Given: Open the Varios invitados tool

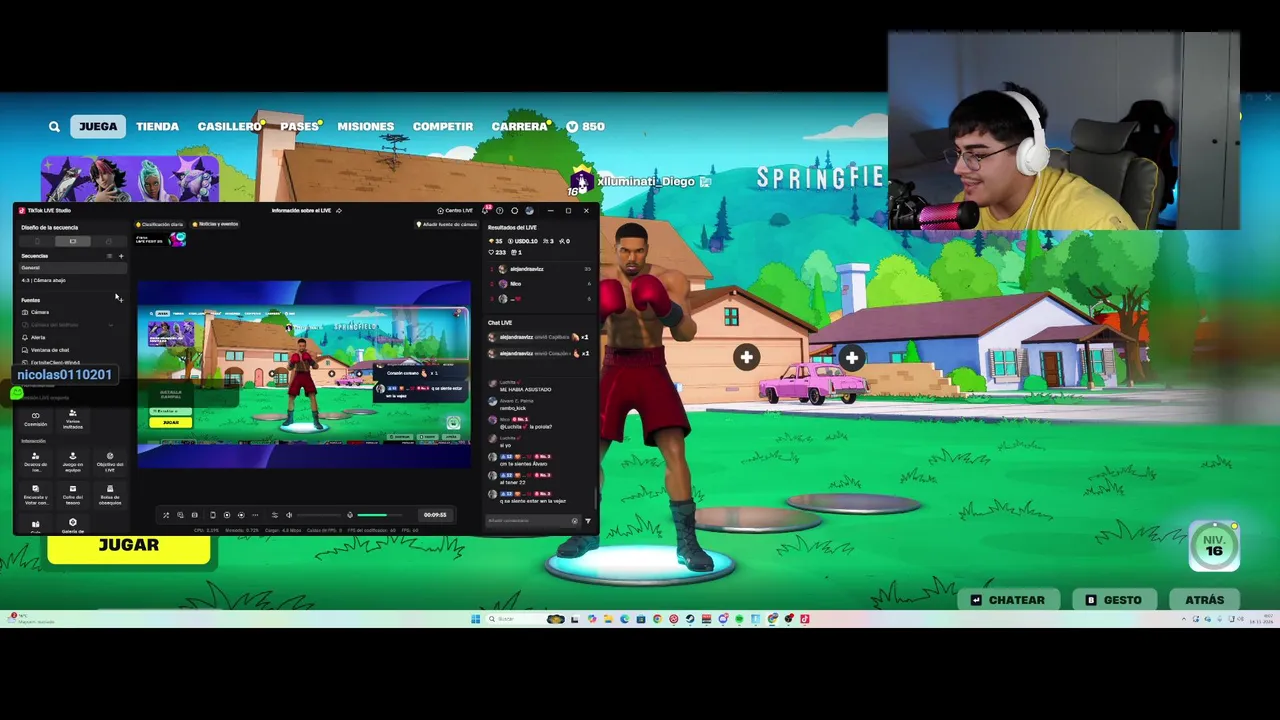Looking at the screenshot, I should pyautogui.click(x=73, y=419).
